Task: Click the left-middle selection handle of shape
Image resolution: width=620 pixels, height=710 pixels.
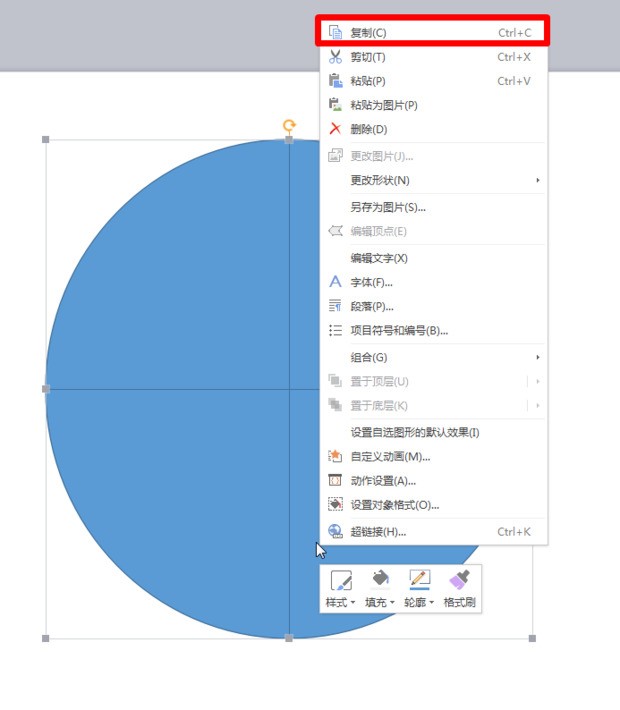Action: (x=45, y=389)
